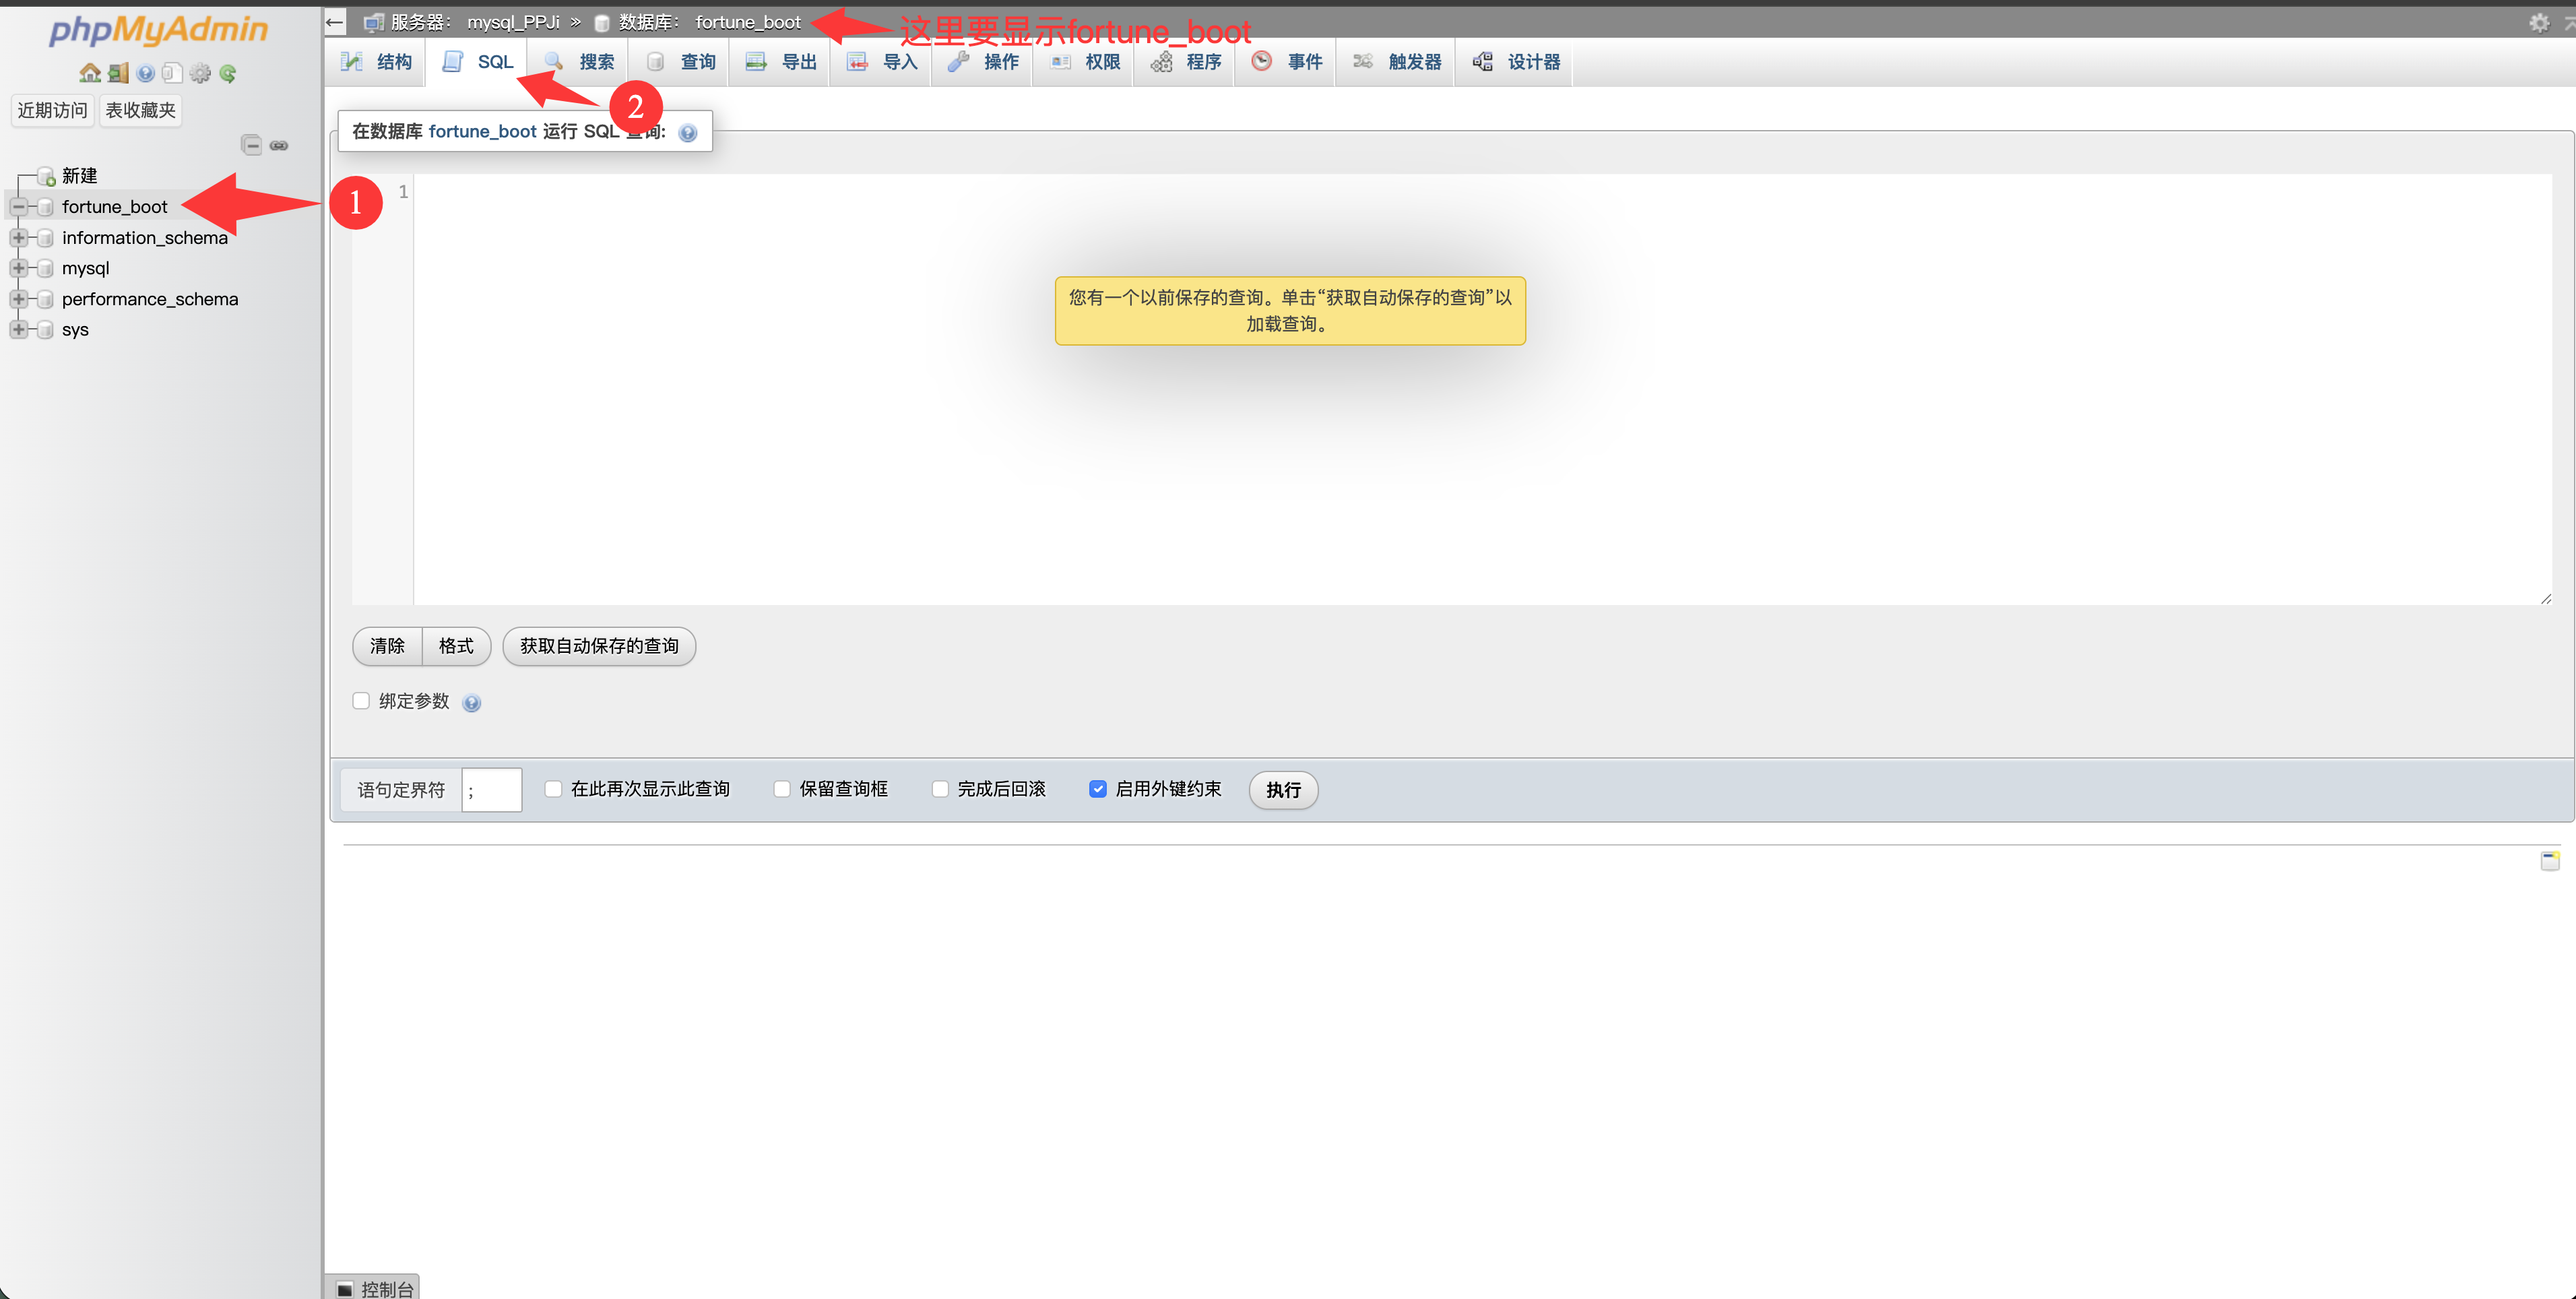Expand the information_schema database node
Viewport: 2576px width, 1299px height.
pos(18,238)
